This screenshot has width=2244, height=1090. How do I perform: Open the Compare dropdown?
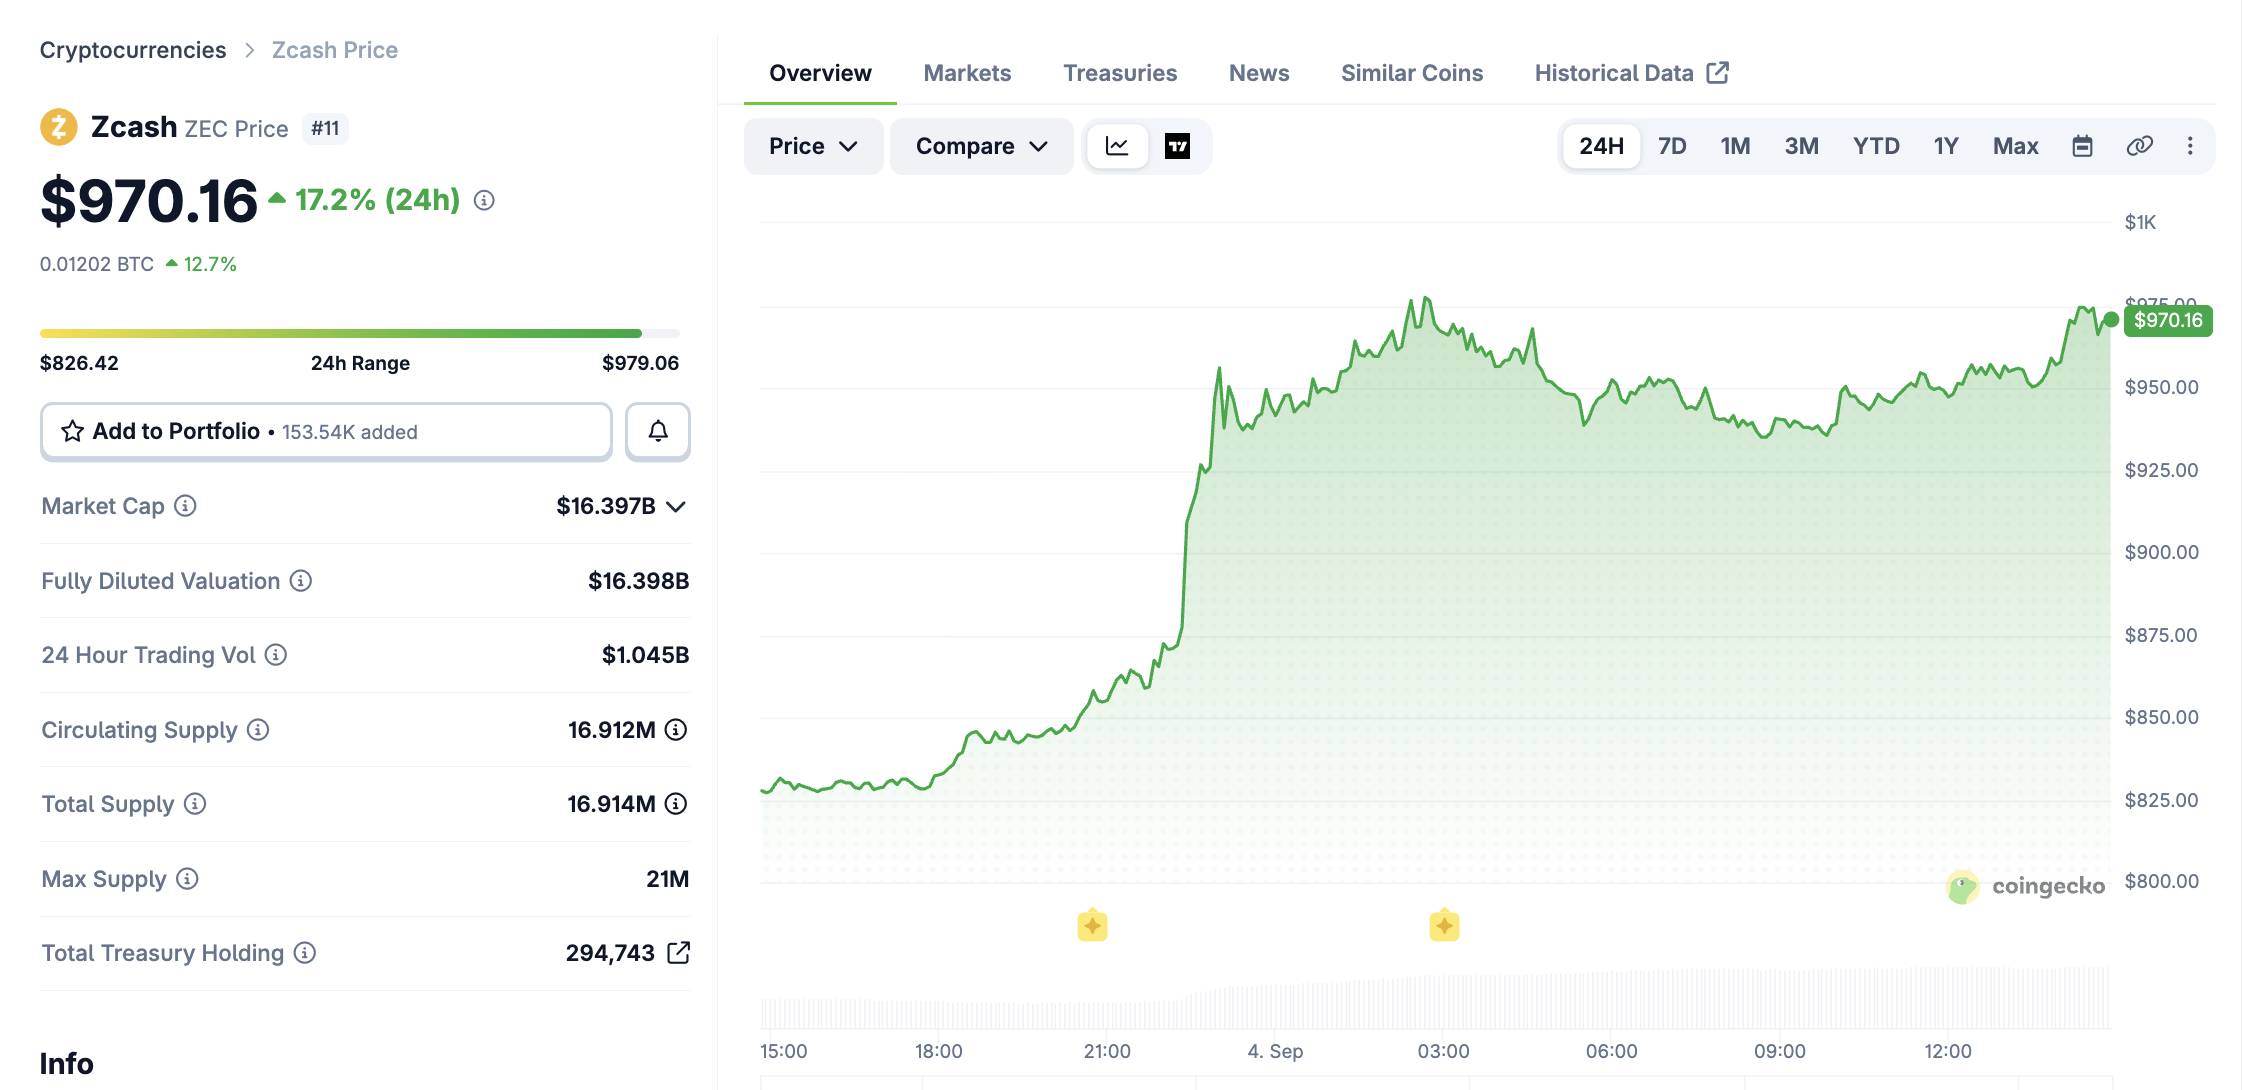[x=981, y=146]
